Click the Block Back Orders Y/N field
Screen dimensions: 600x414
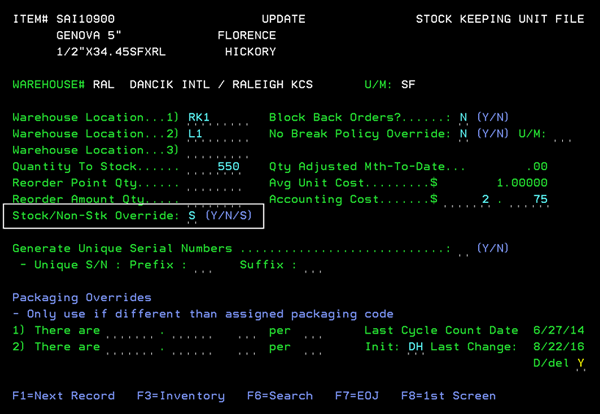(463, 117)
